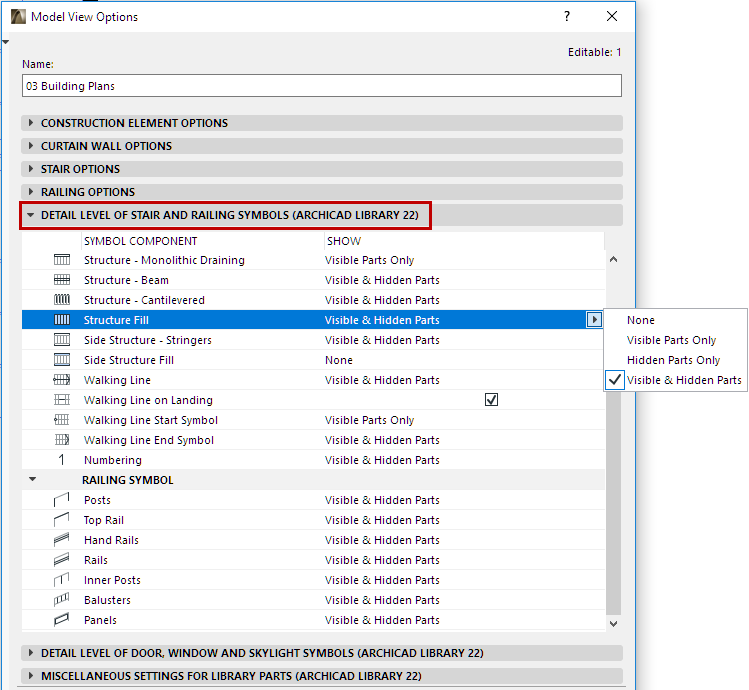Toggle the Walking Line on Landing checkbox
Viewport: 749px width, 690px height.
491,399
